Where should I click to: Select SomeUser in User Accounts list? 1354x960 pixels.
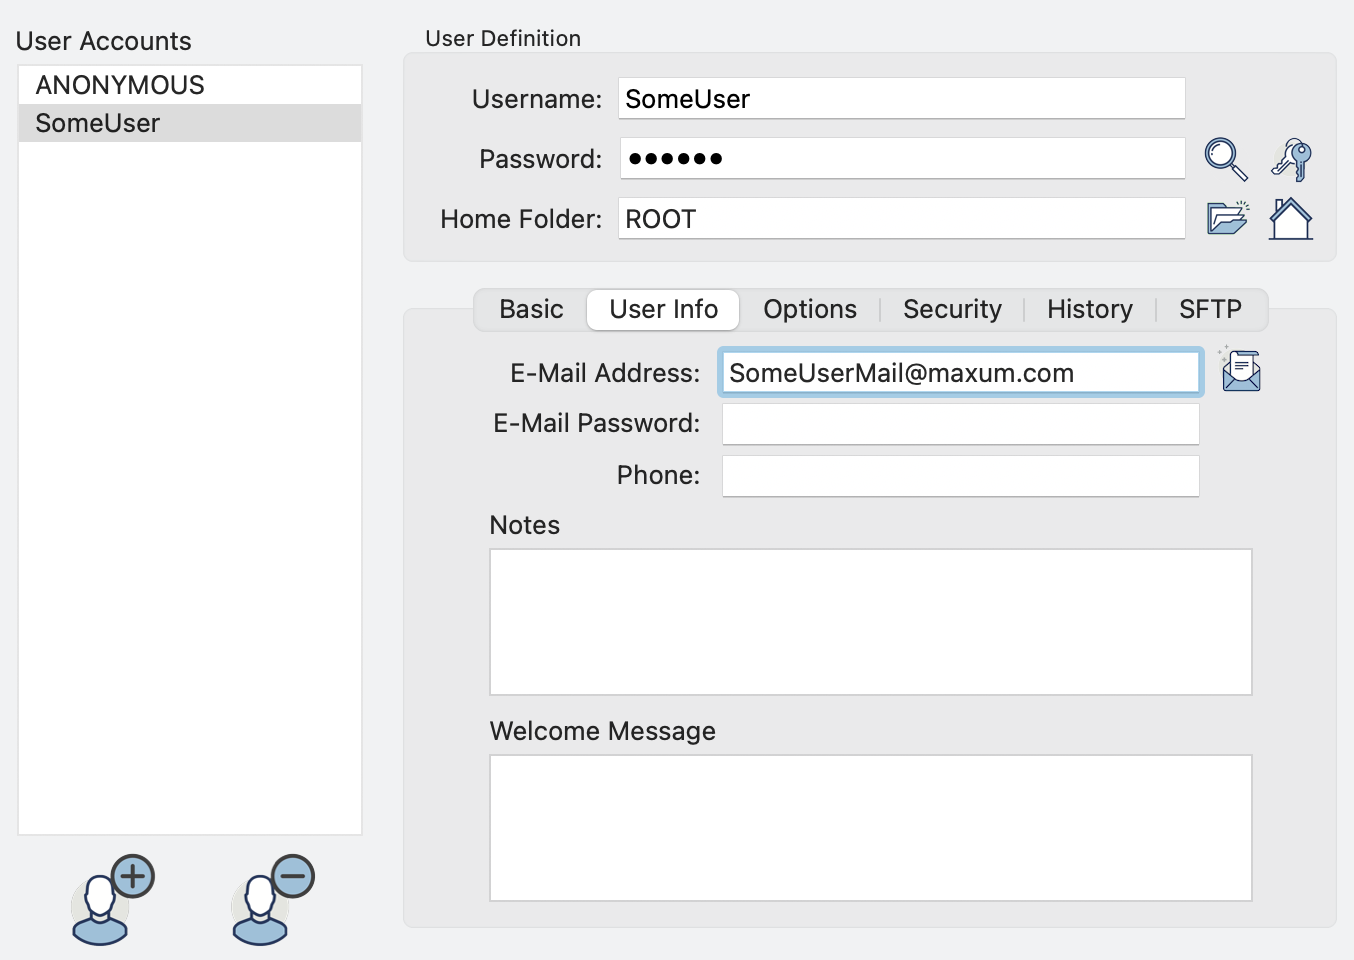pos(98,123)
